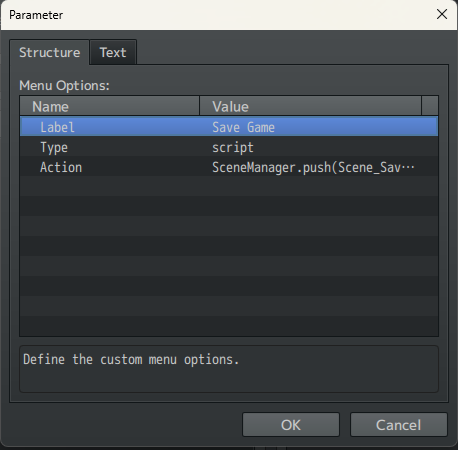Click OK to confirm parameter
458x450 pixels.
click(x=291, y=425)
